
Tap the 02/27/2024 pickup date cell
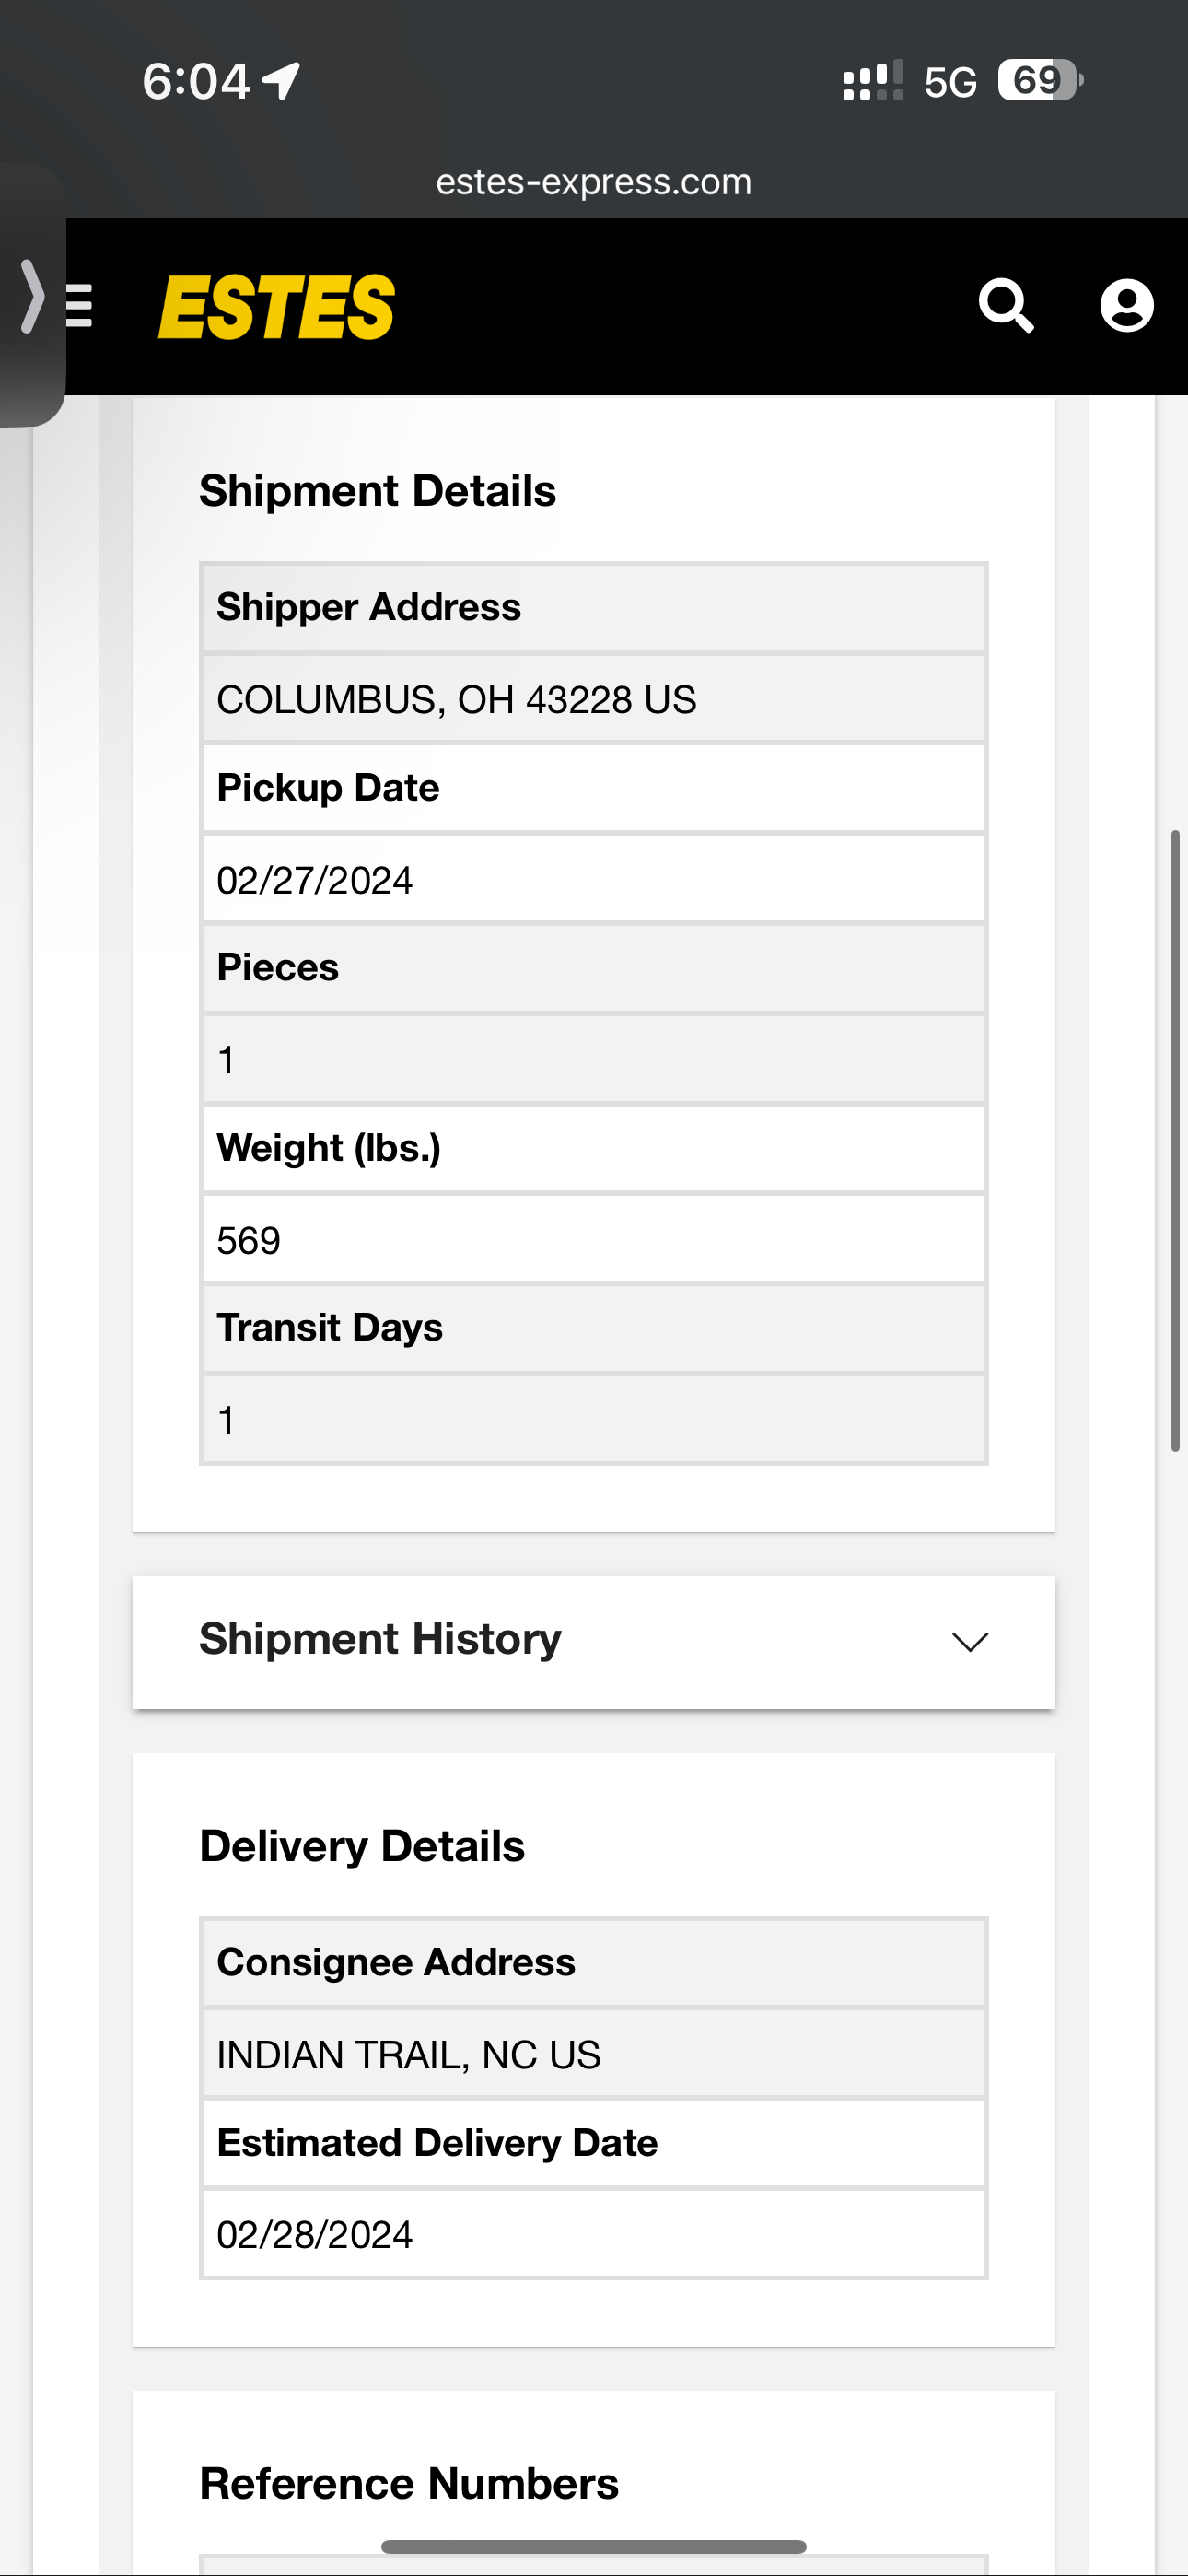[594, 879]
